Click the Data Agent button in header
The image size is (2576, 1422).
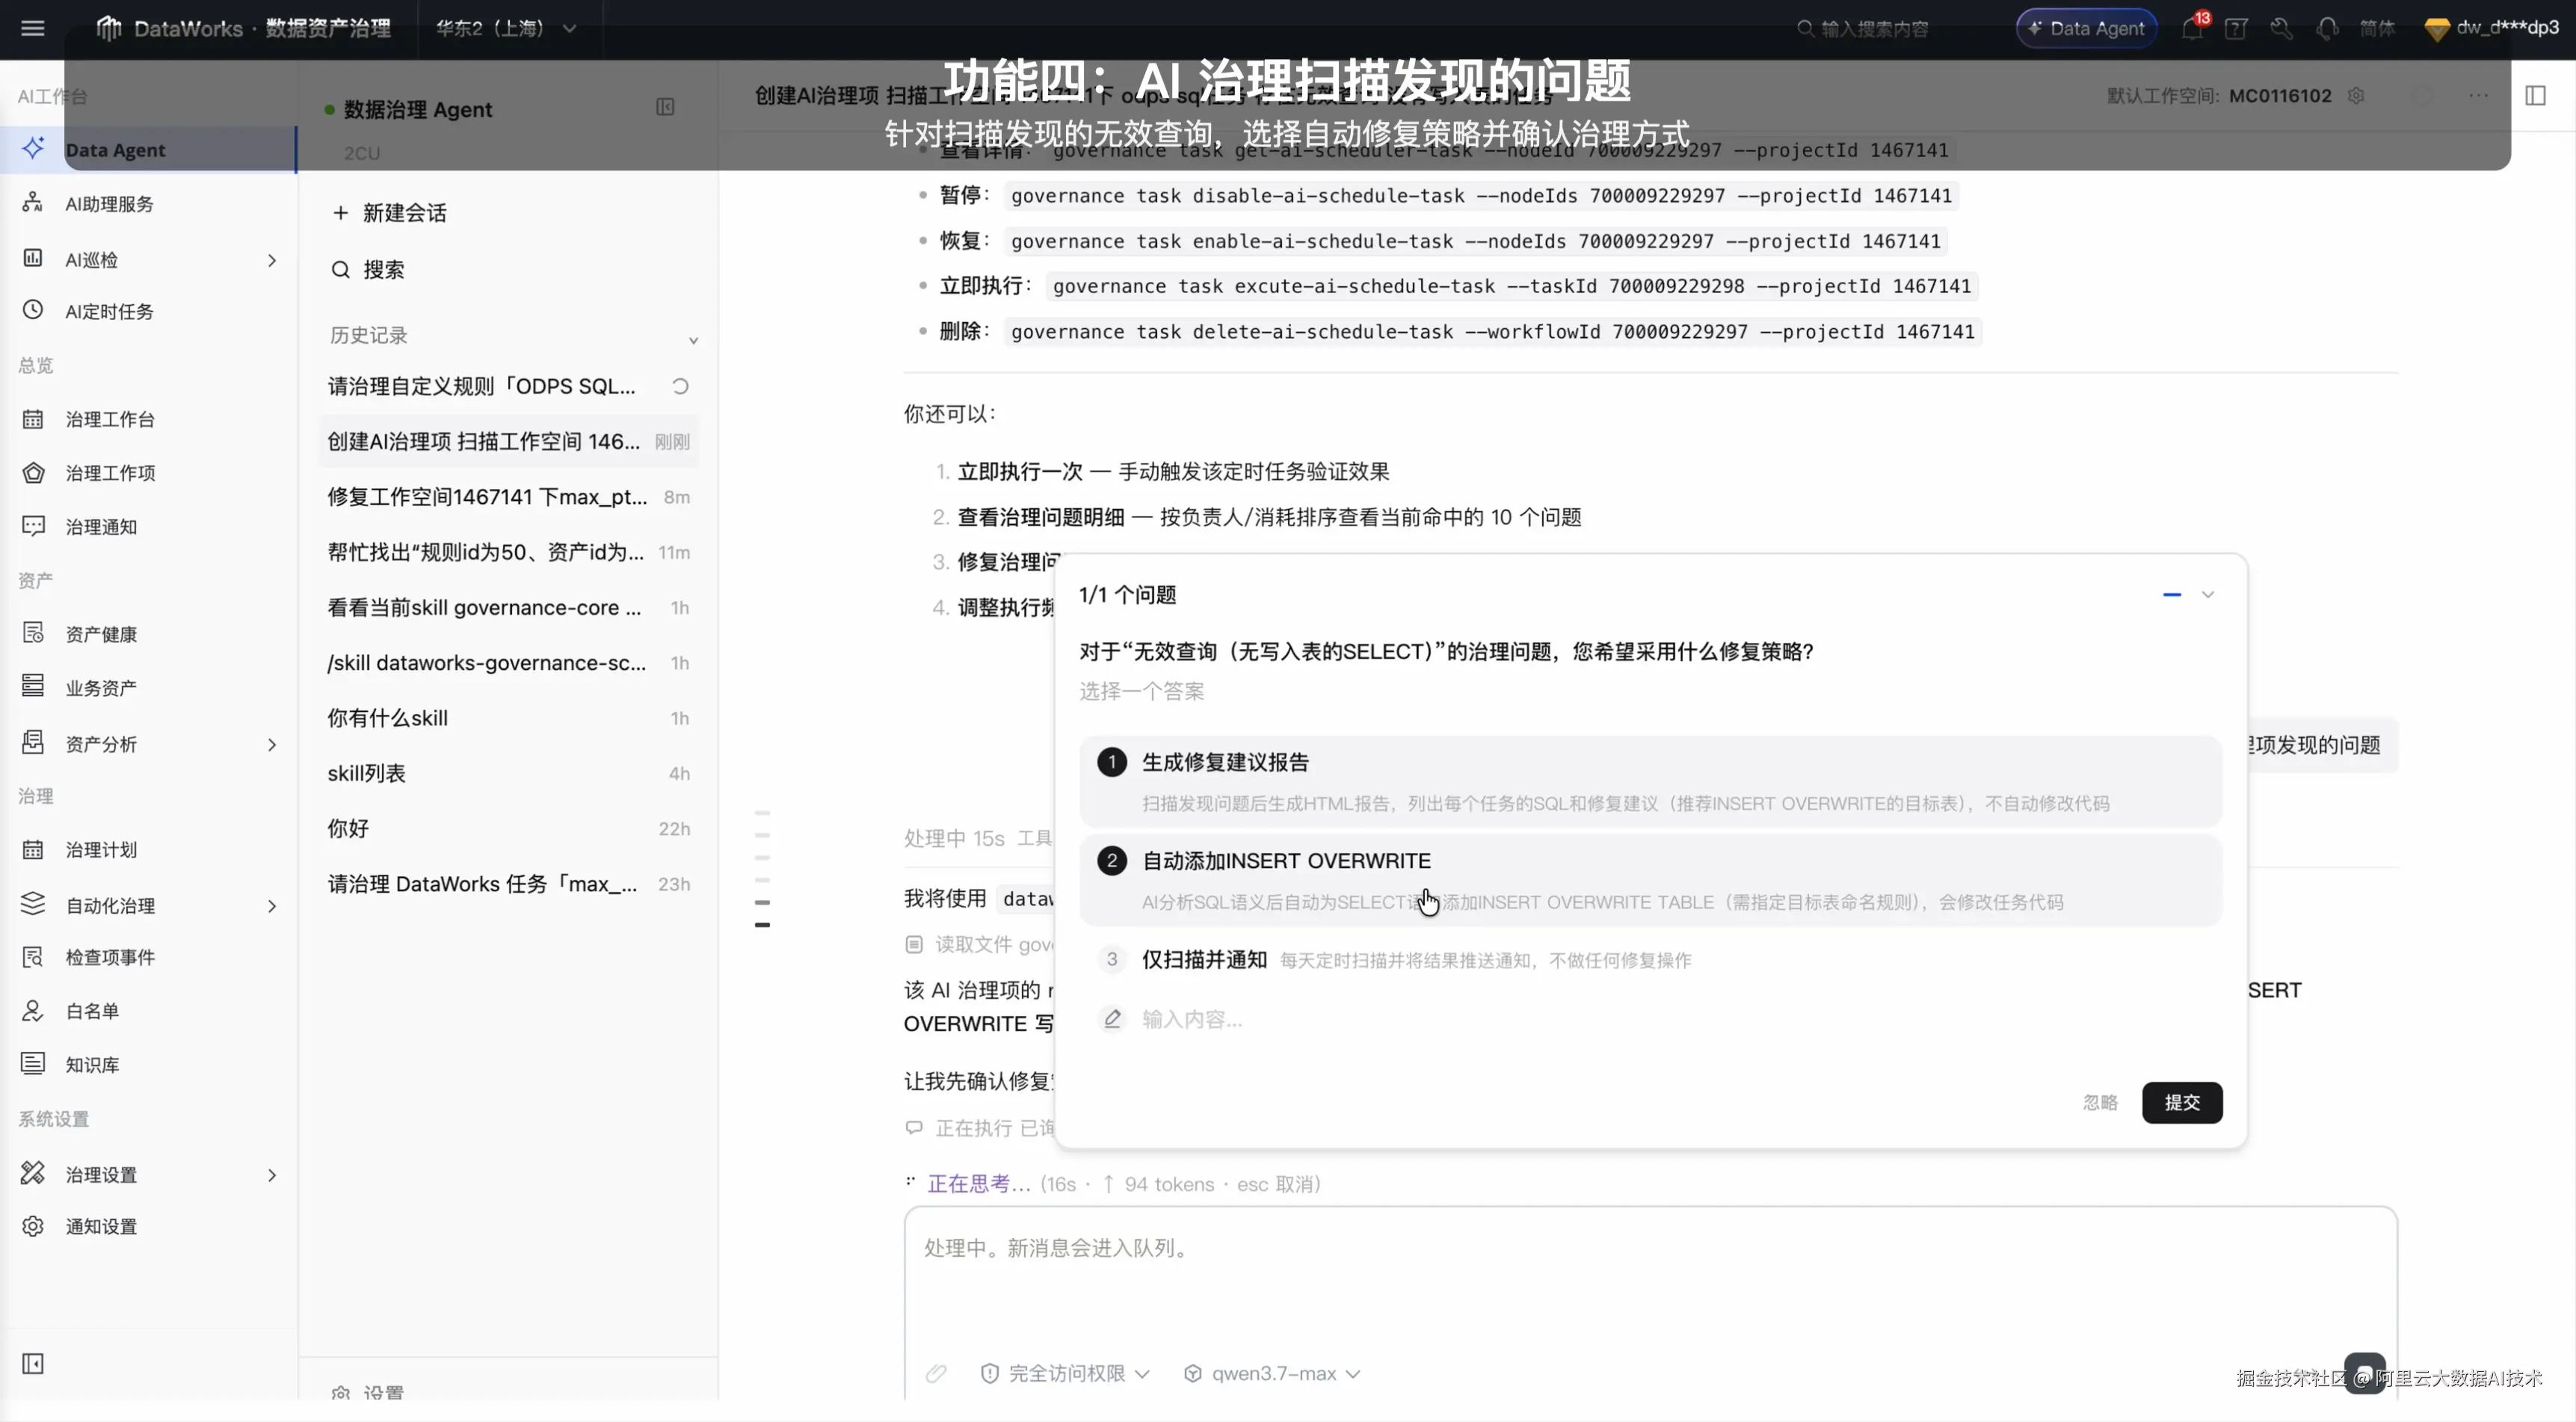(2087, 28)
